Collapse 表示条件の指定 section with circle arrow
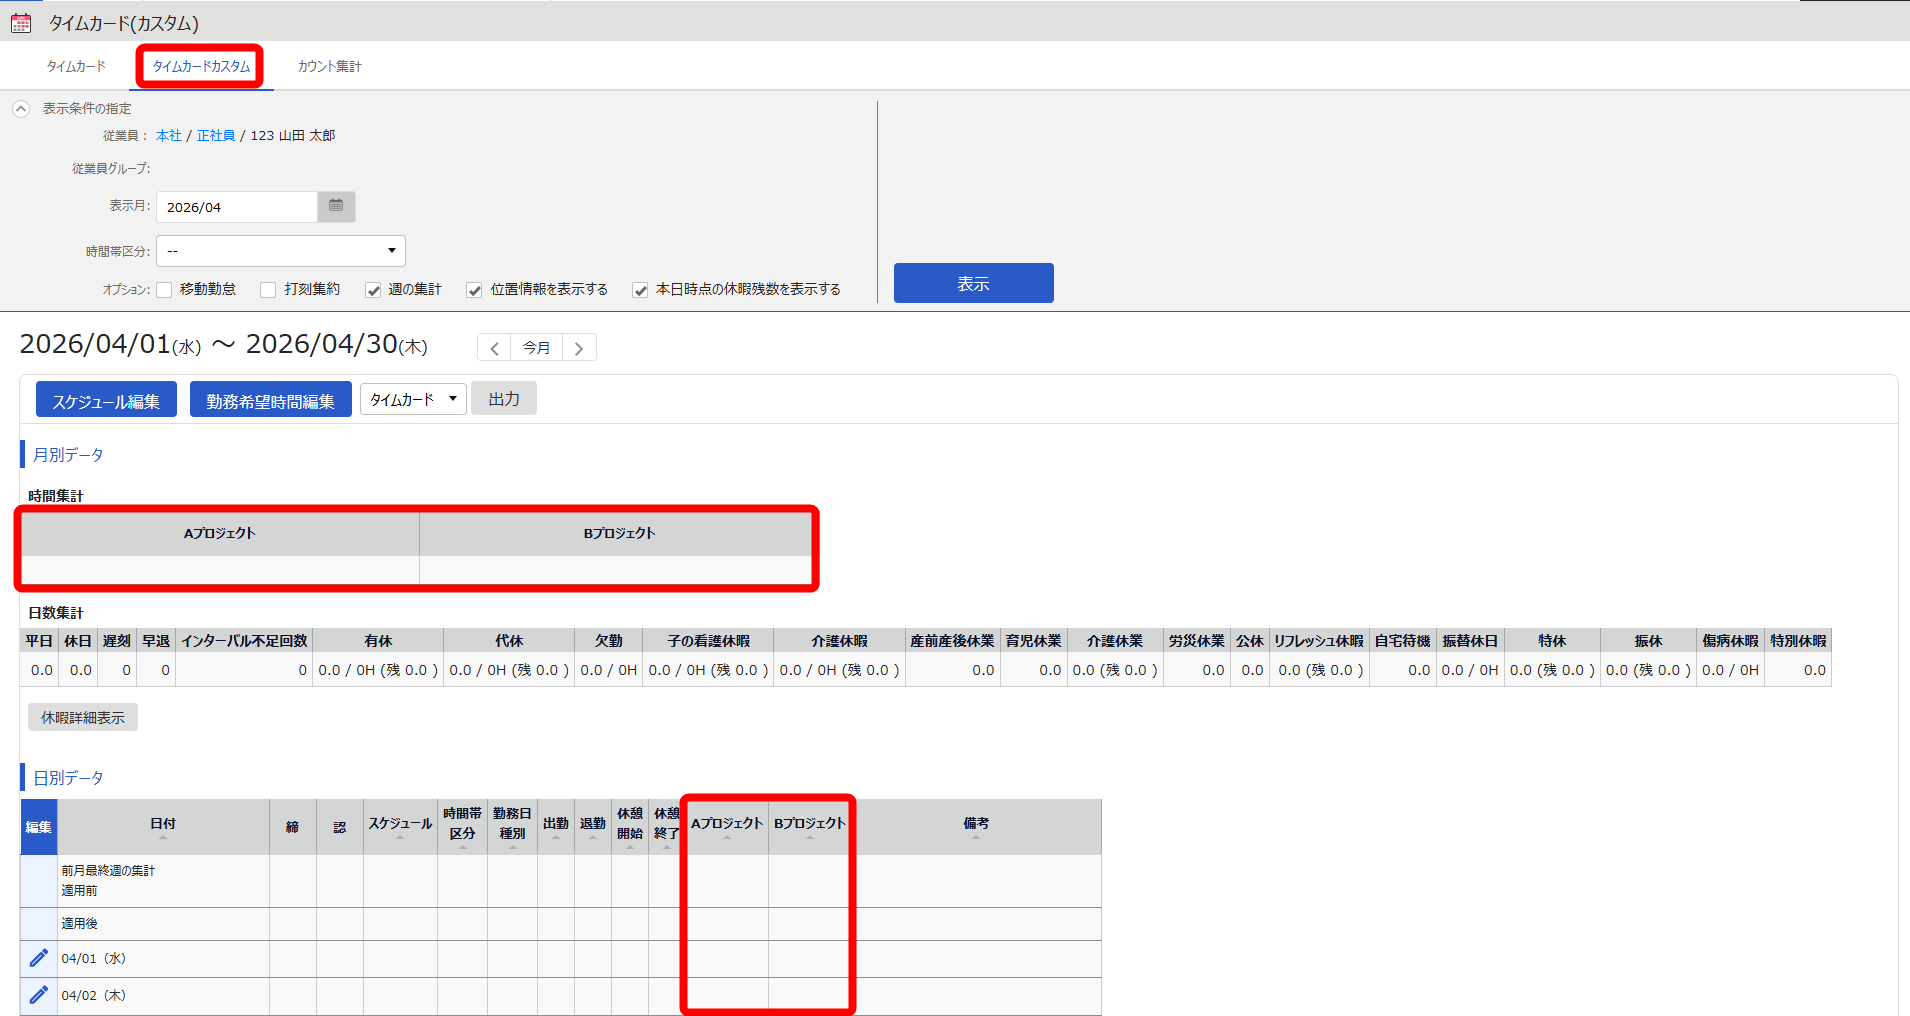This screenshot has height=1016, width=1910. coord(21,108)
